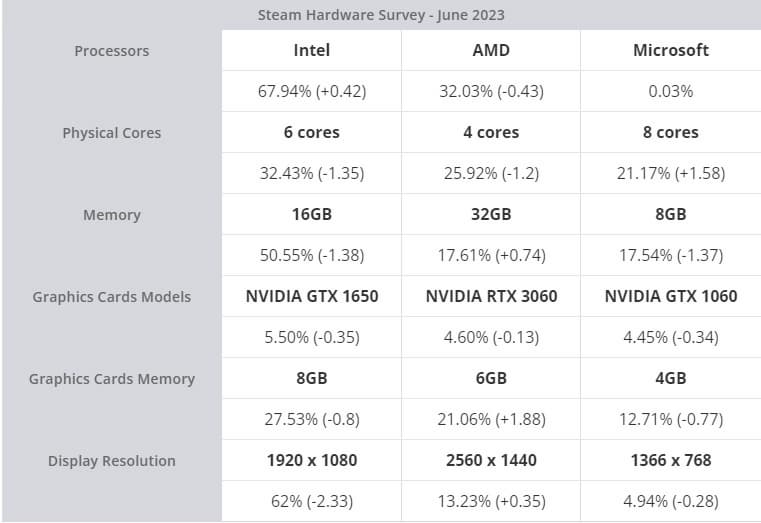Viewport: 761px width, 523px height.
Task: Click the 1920 x 1080 resolution cell
Action: (x=312, y=460)
